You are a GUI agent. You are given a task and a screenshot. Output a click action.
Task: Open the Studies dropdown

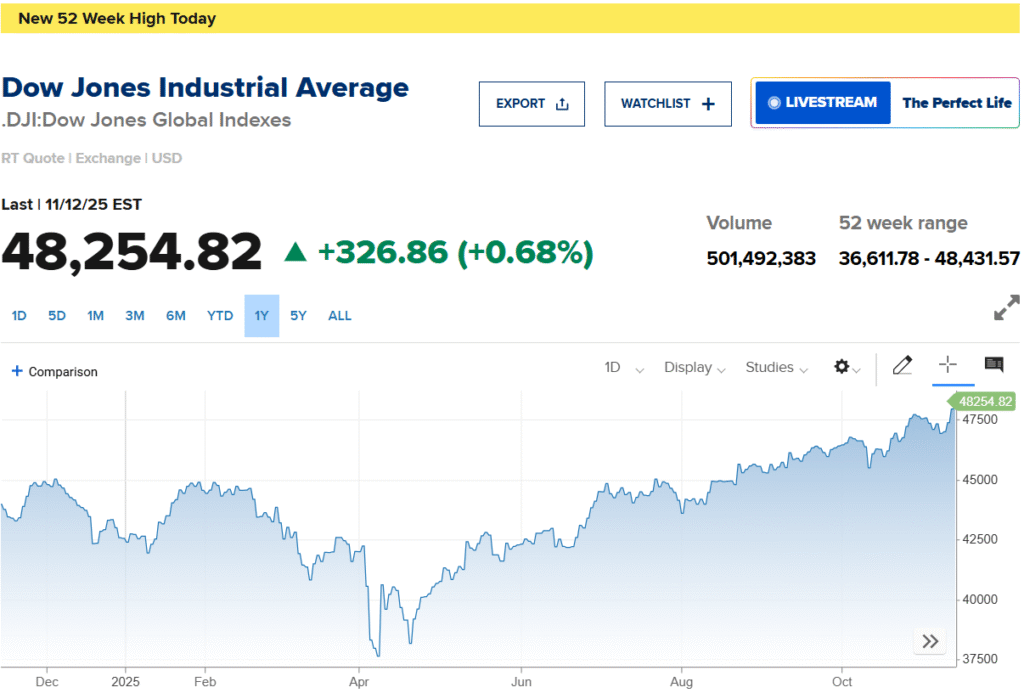[x=776, y=368]
